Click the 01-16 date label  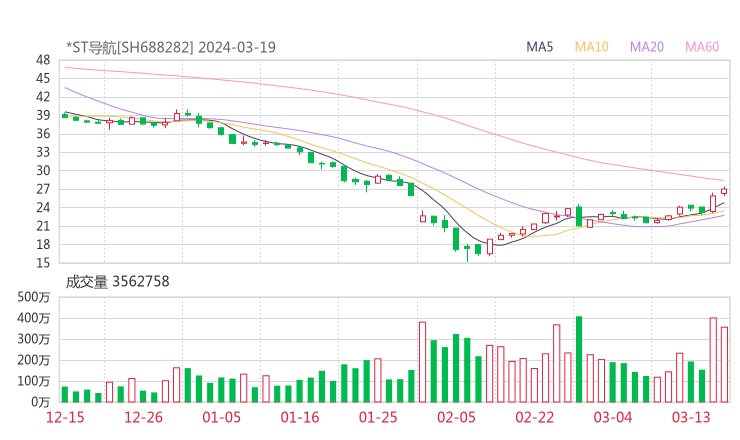[300, 417]
